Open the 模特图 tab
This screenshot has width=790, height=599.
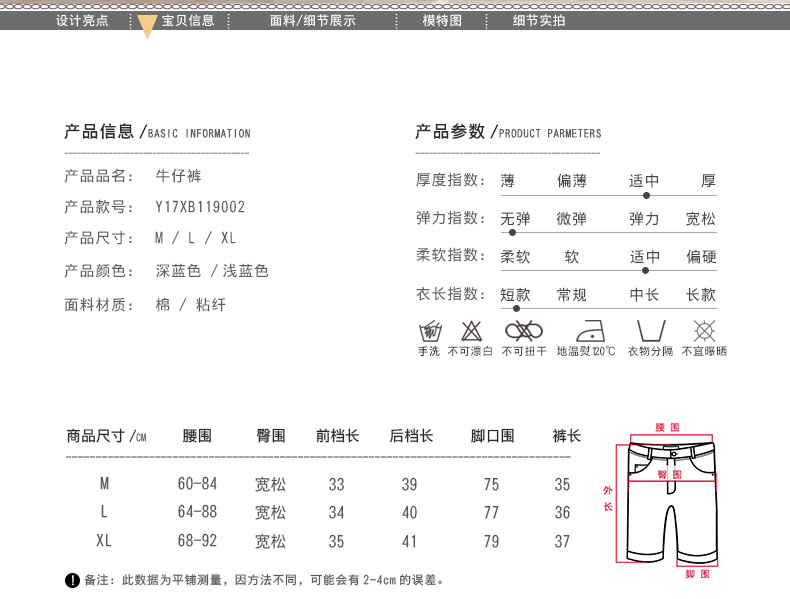click(442, 21)
